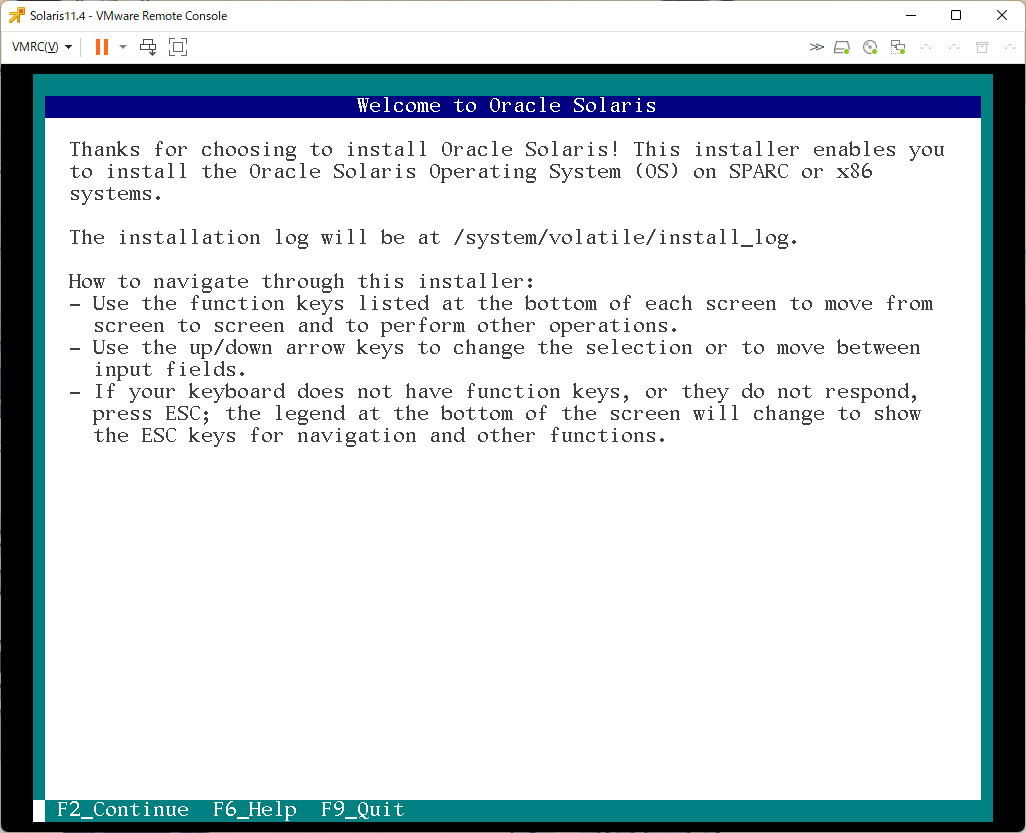Click F9_Quit in the legend bar
Image resolution: width=1026 pixels, height=833 pixels.
pos(363,810)
